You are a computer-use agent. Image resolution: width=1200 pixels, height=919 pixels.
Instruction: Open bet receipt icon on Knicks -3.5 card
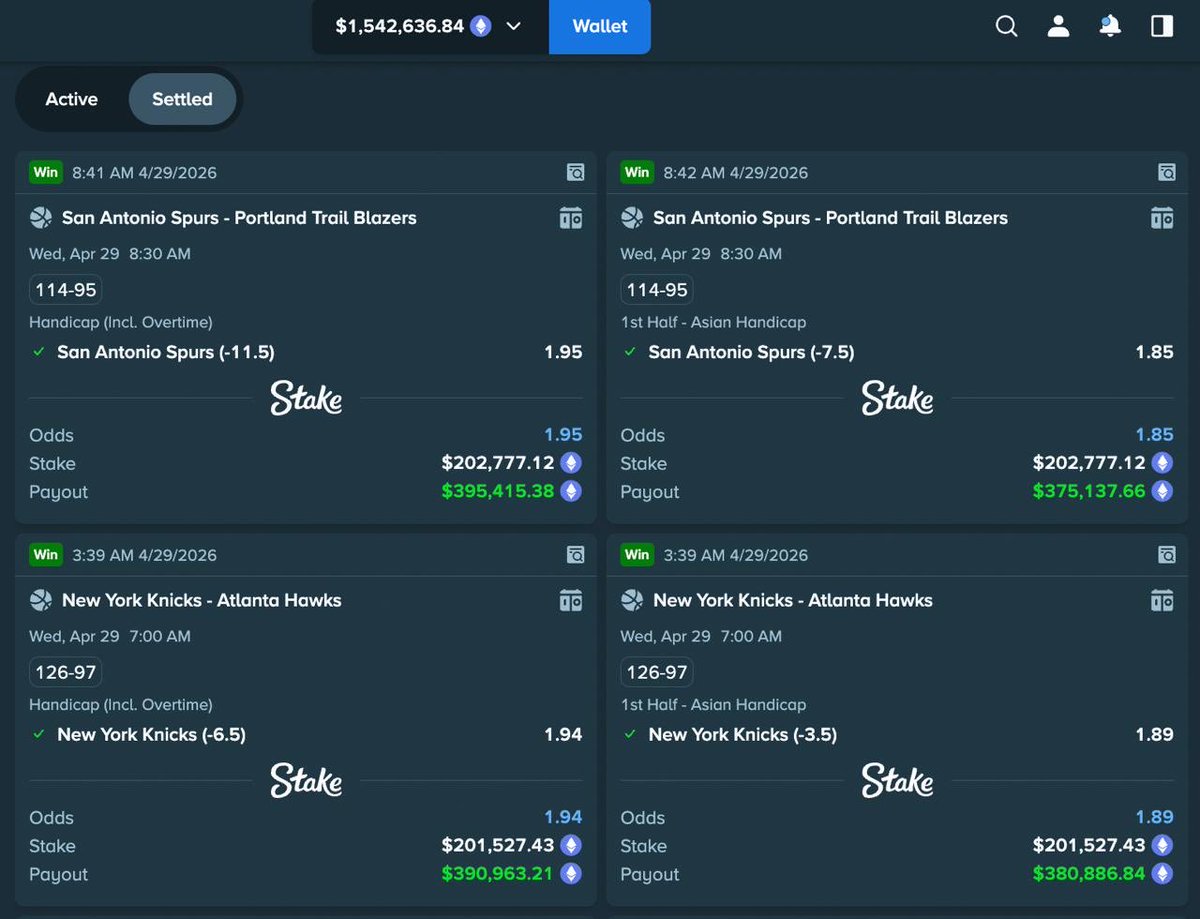(1166, 554)
